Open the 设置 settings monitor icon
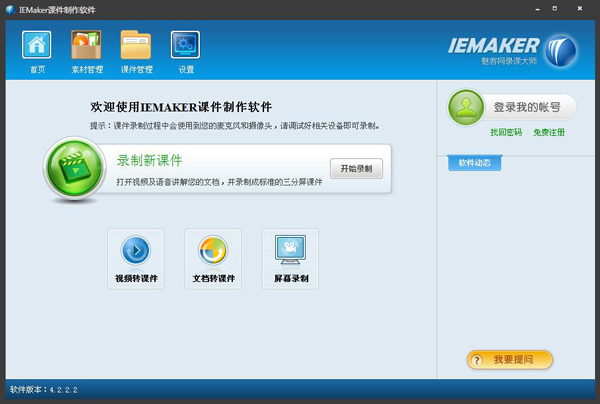The image size is (600, 404). pyautogui.click(x=186, y=45)
